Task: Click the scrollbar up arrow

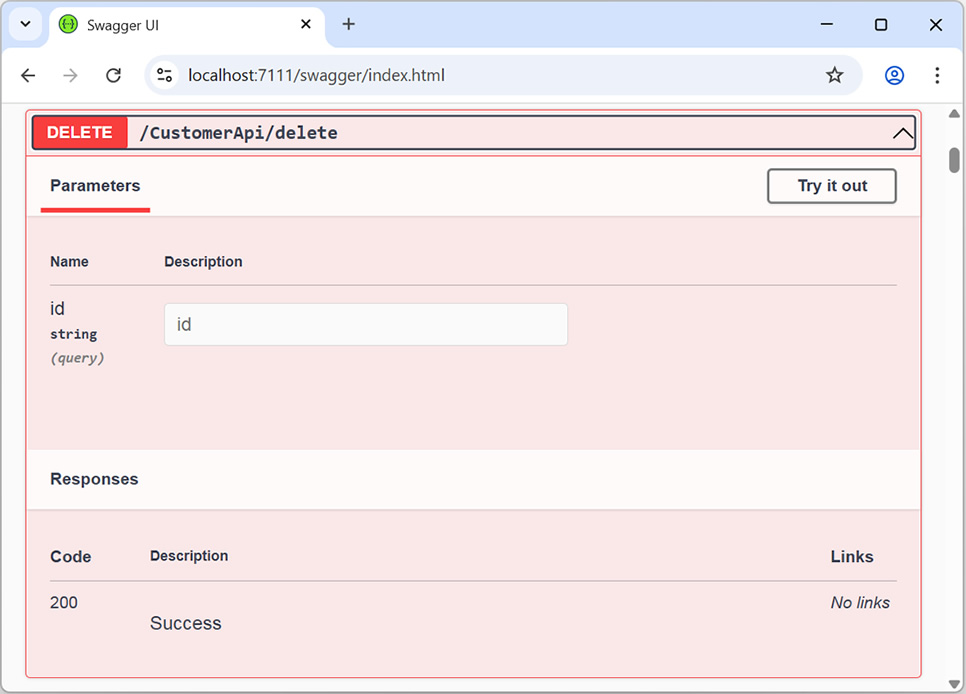Action: [x=954, y=114]
